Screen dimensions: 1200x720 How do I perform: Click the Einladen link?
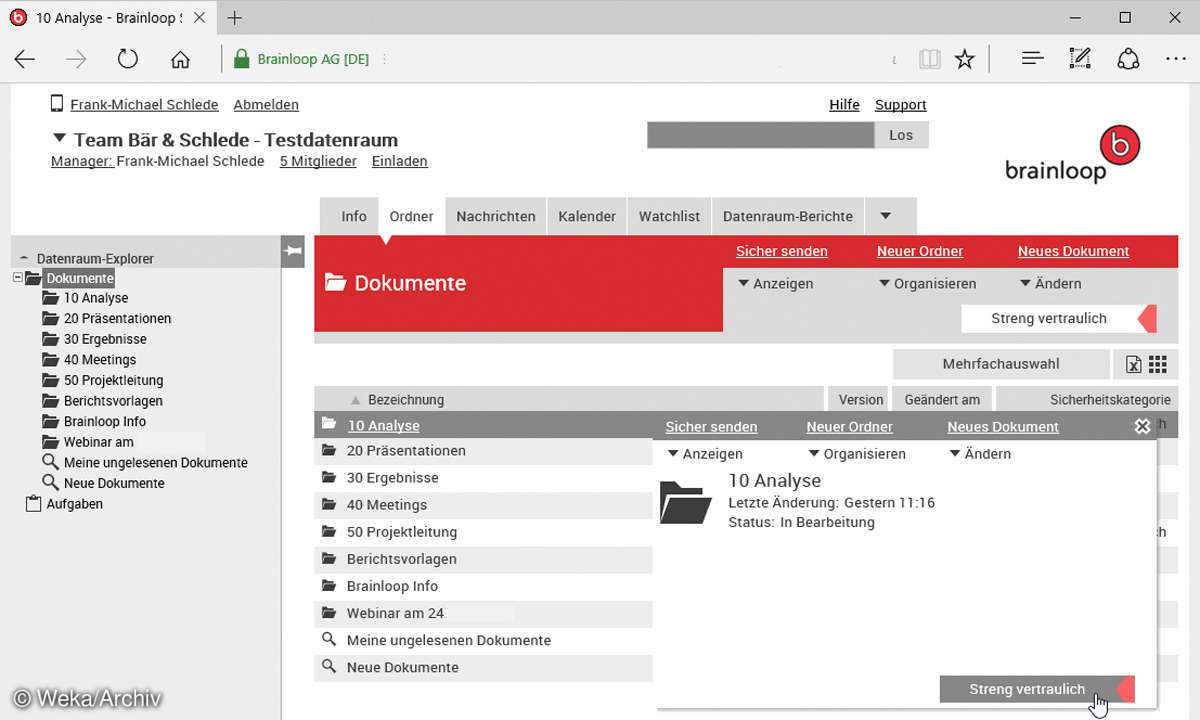(399, 161)
